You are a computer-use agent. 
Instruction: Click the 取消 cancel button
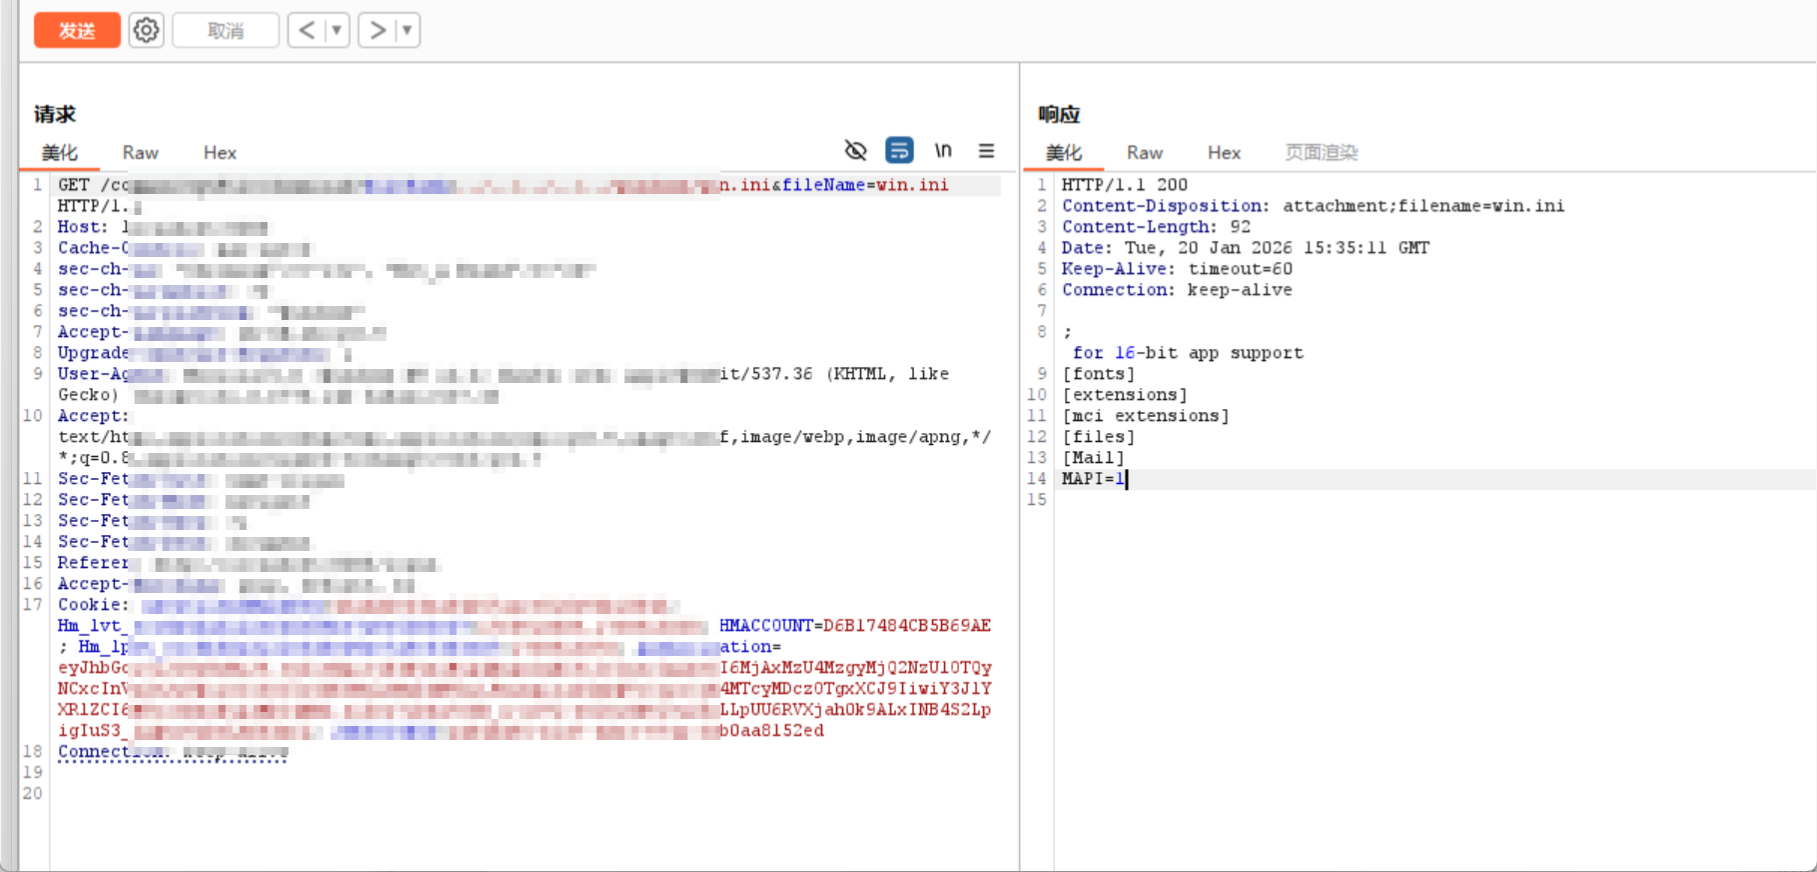point(225,30)
